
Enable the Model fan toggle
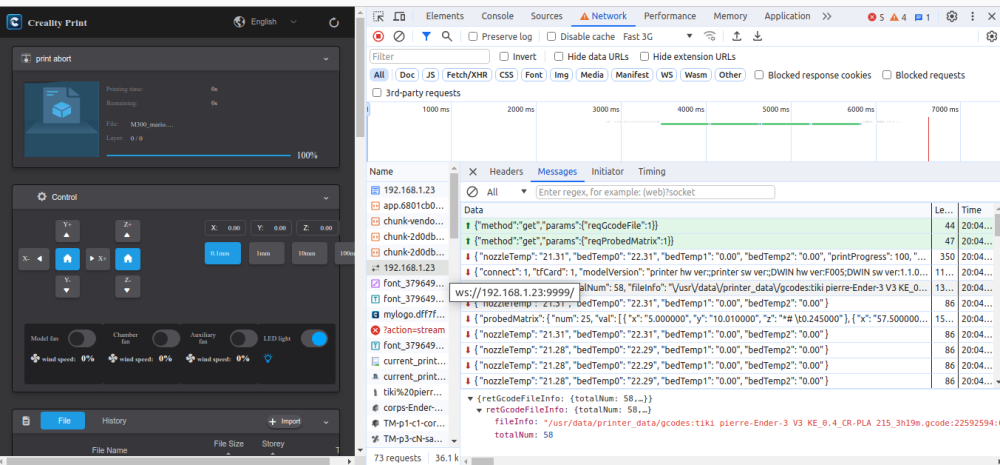pos(82,339)
